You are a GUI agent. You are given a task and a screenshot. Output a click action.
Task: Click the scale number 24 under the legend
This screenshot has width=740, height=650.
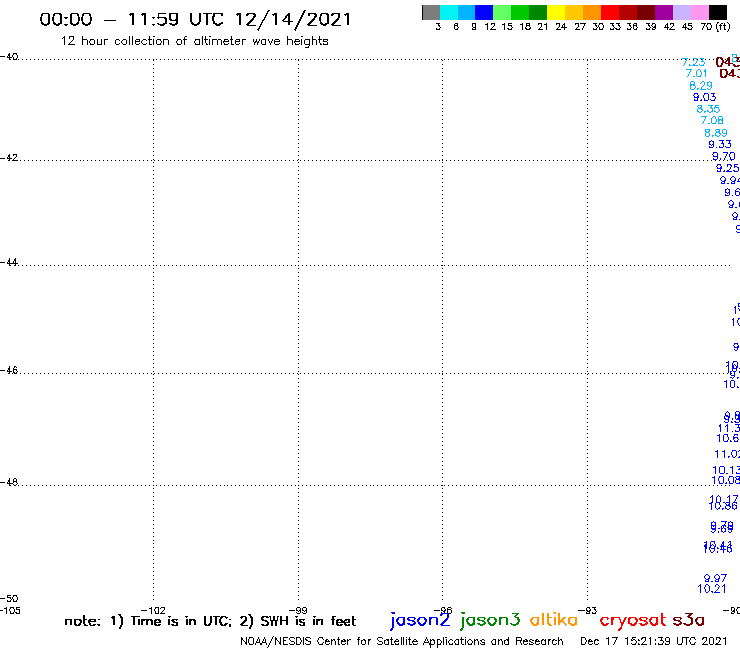coord(561,27)
